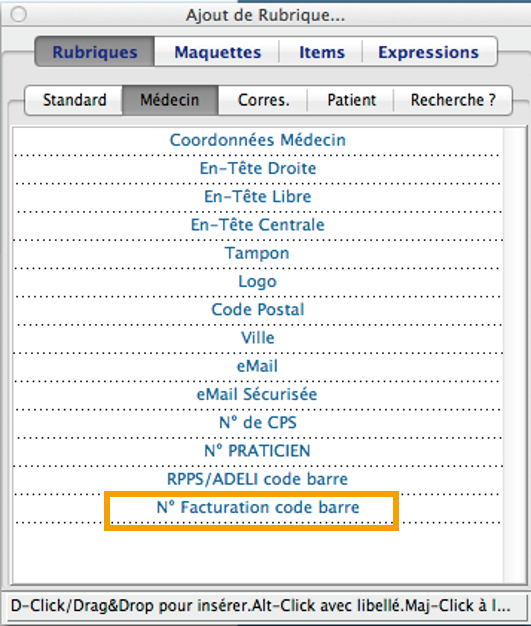
Task: Select En-Tête Centrale list item
Action: pos(258,225)
